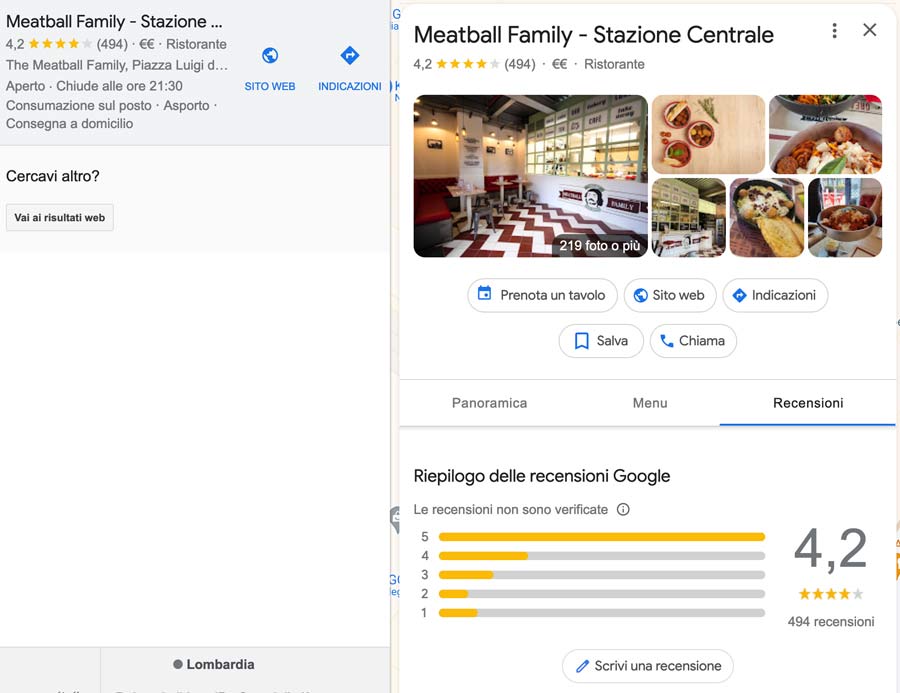
Task: Open the bottom-right meatballs in sauce photo
Action: [x=845, y=218]
